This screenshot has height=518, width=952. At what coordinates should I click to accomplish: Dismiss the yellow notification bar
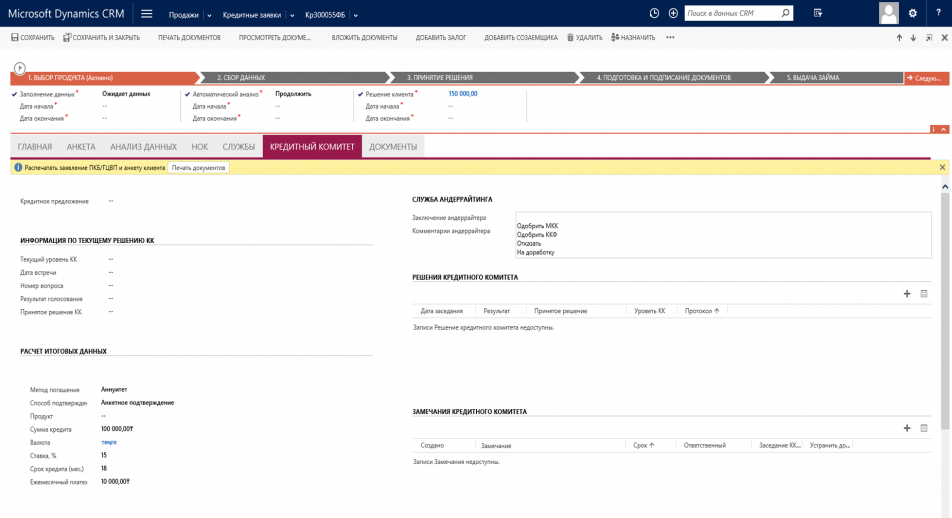[942, 167]
